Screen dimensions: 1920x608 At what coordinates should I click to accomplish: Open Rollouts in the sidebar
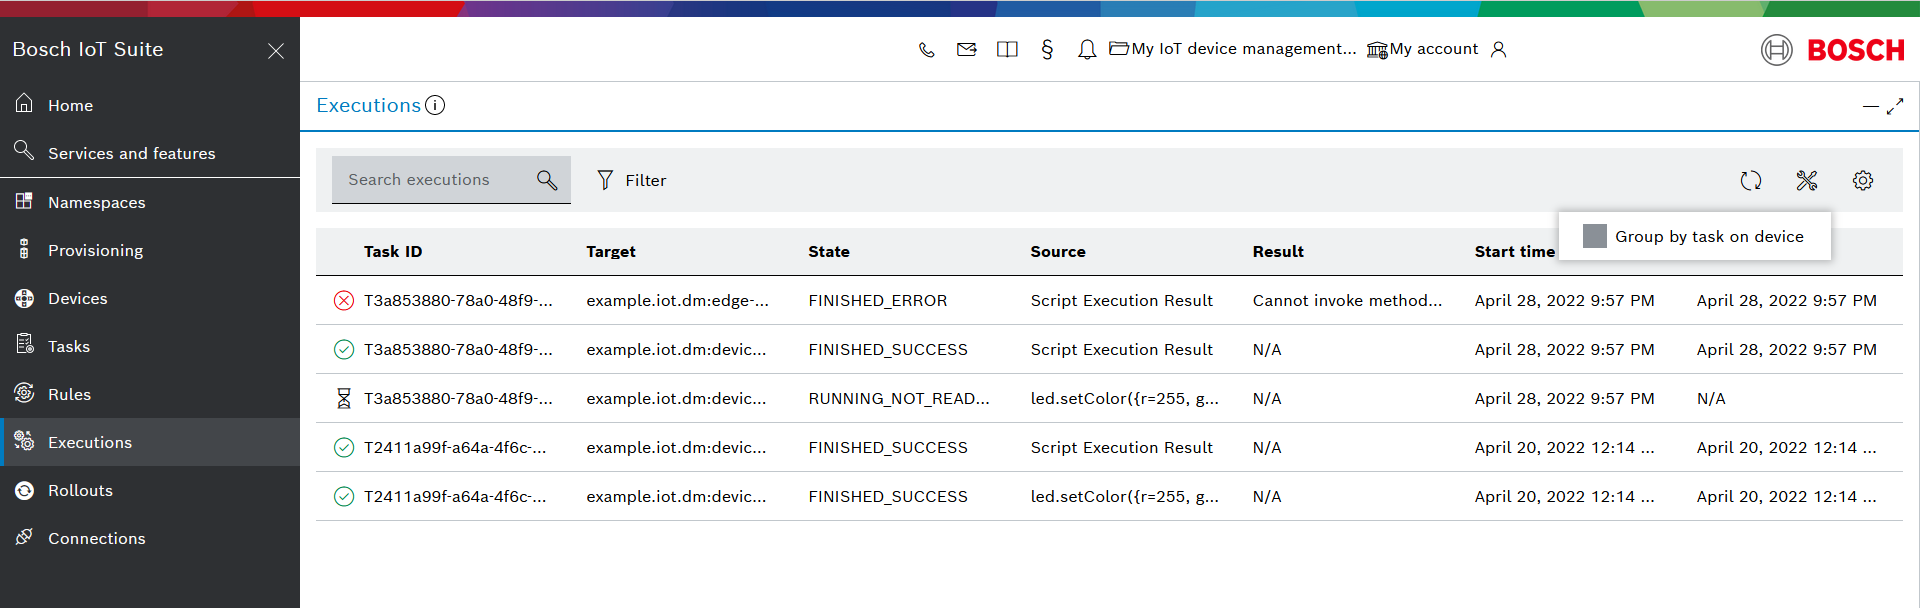coord(150,490)
